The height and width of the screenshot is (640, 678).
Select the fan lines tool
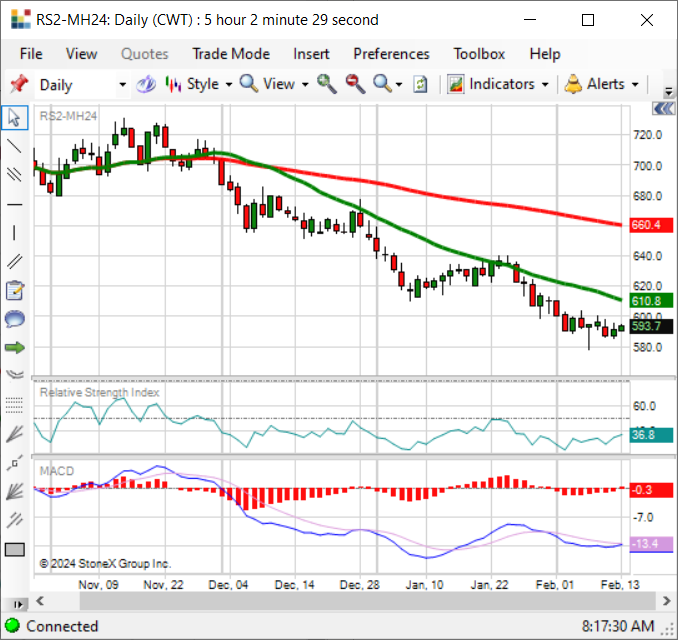point(15,434)
